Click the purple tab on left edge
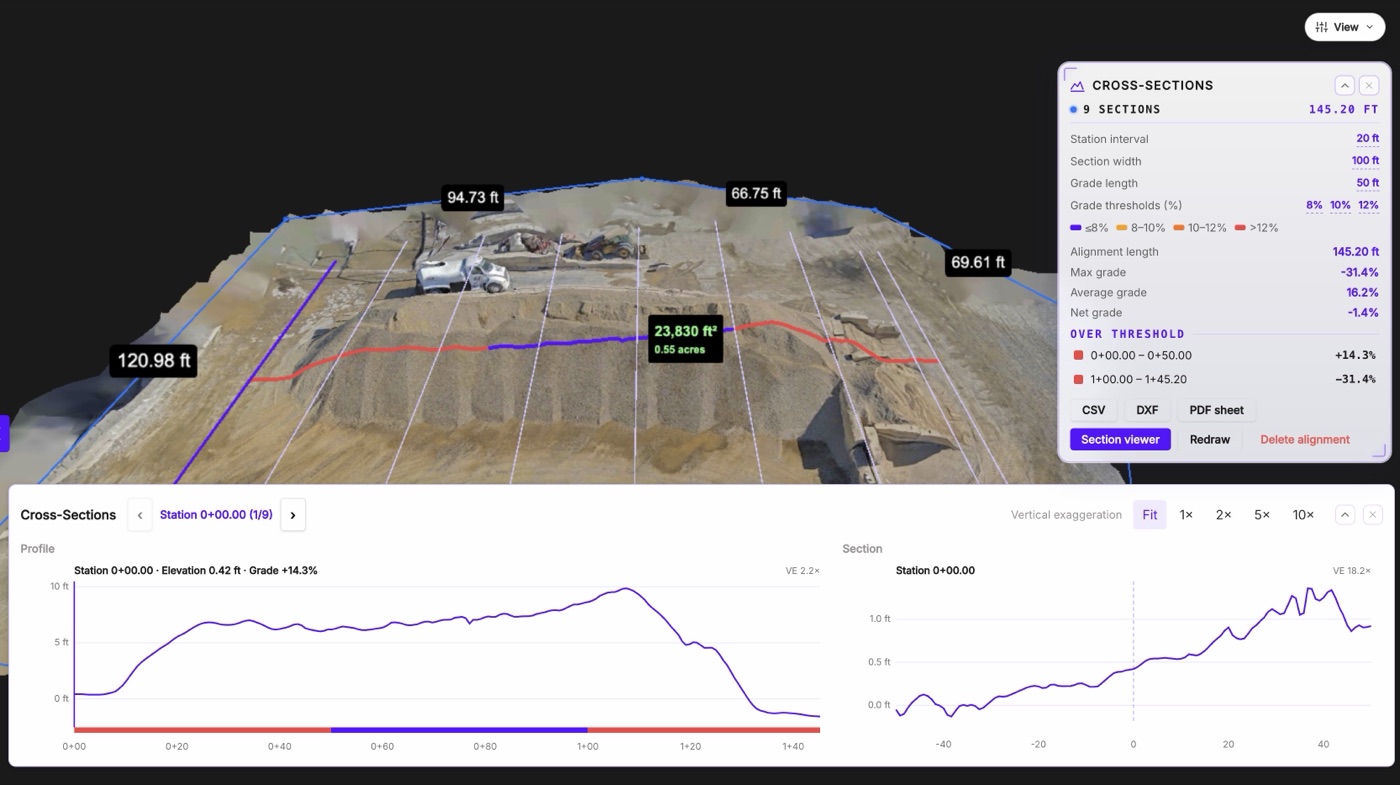This screenshot has width=1400, height=785. click(x=4, y=433)
